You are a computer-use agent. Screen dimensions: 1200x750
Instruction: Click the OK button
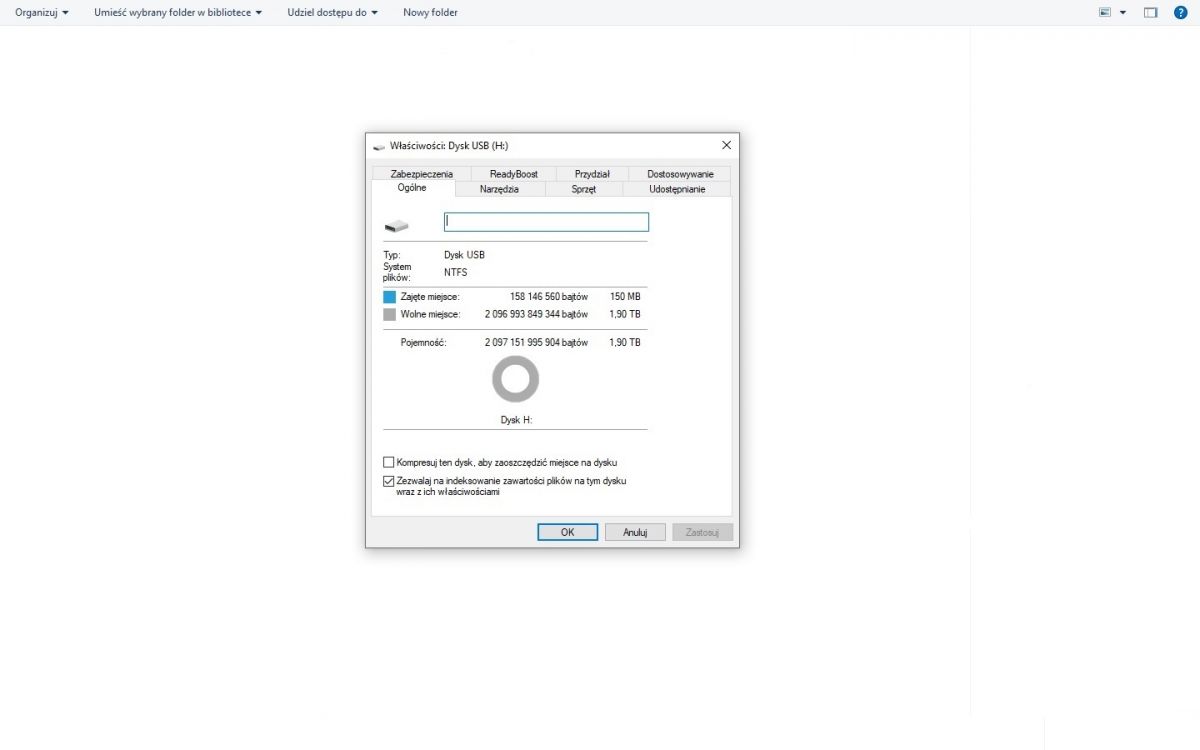click(x=567, y=532)
